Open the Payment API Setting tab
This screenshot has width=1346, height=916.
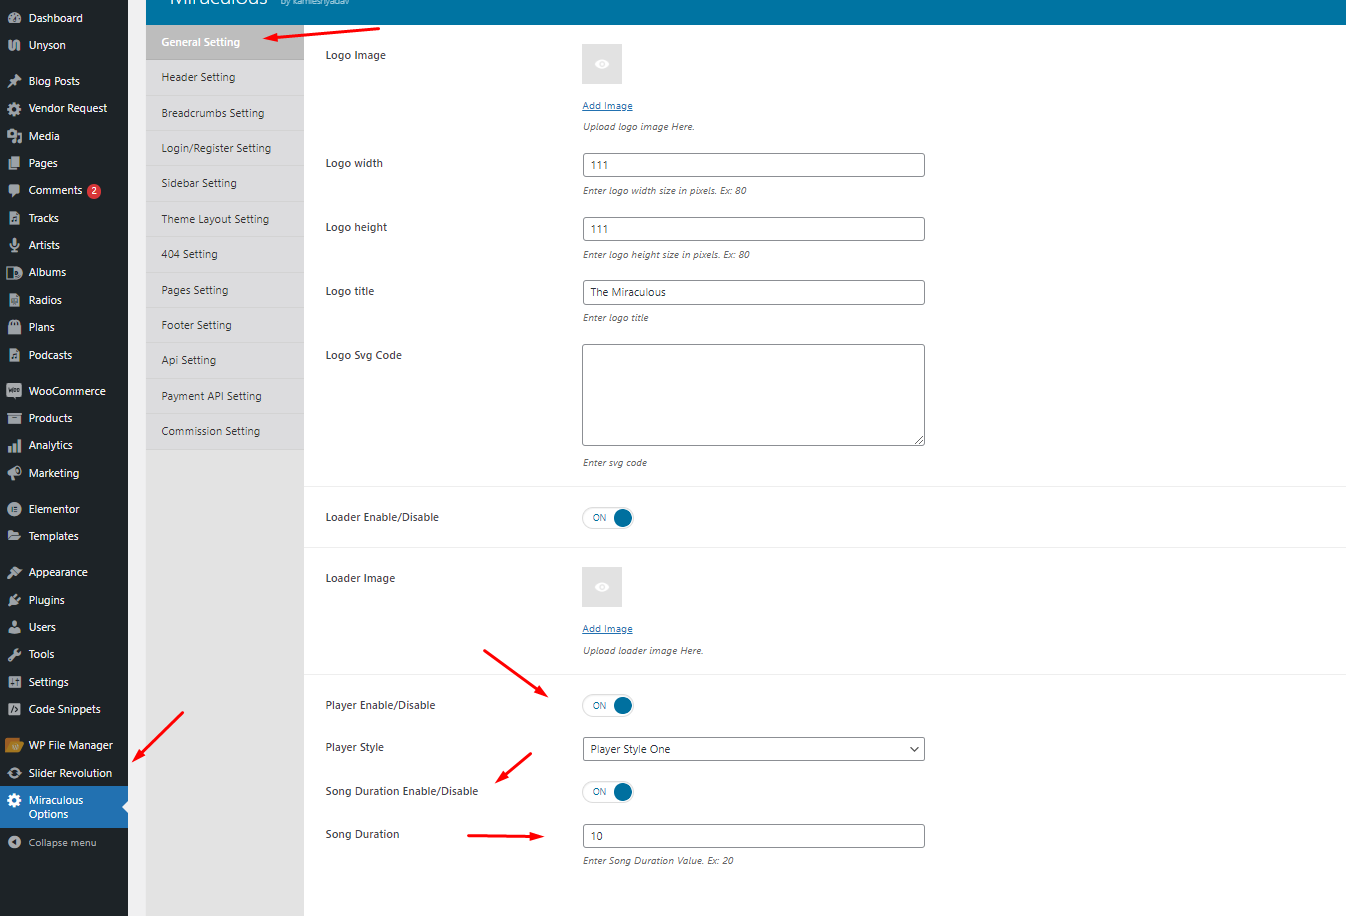tap(225, 396)
